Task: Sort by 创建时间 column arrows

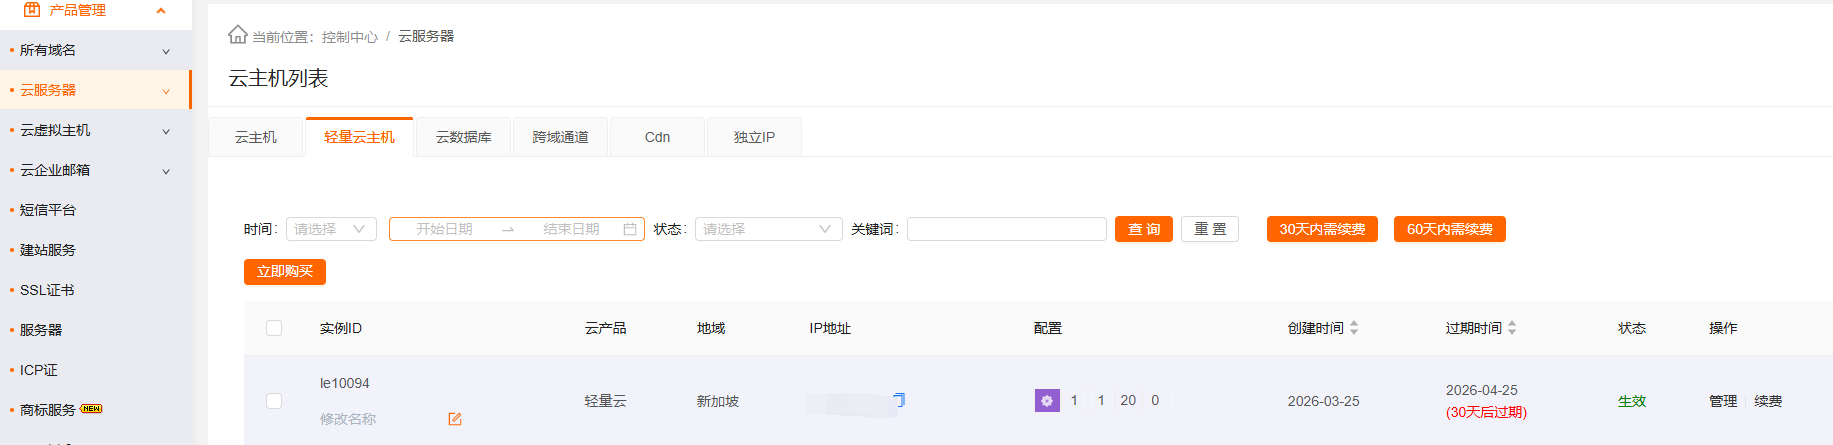Action: 1354,328
